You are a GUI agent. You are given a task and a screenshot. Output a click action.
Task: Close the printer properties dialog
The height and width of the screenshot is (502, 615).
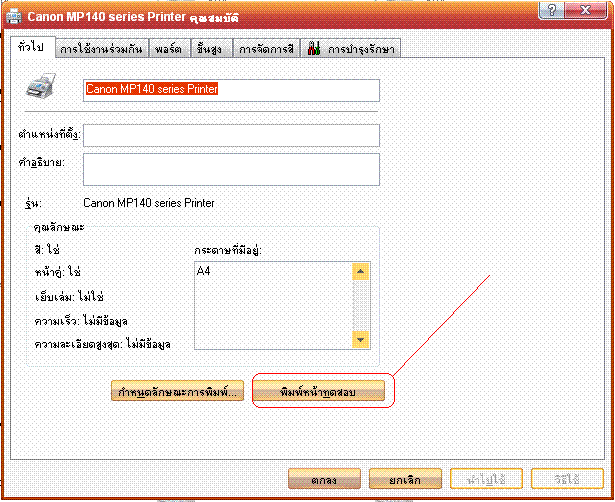coord(585,9)
